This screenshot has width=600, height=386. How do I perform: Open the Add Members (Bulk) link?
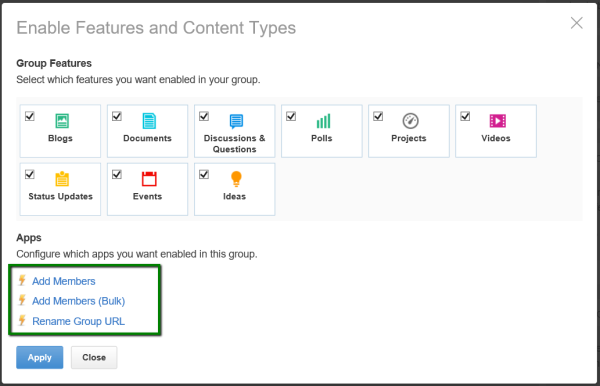click(x=78, y=301)
